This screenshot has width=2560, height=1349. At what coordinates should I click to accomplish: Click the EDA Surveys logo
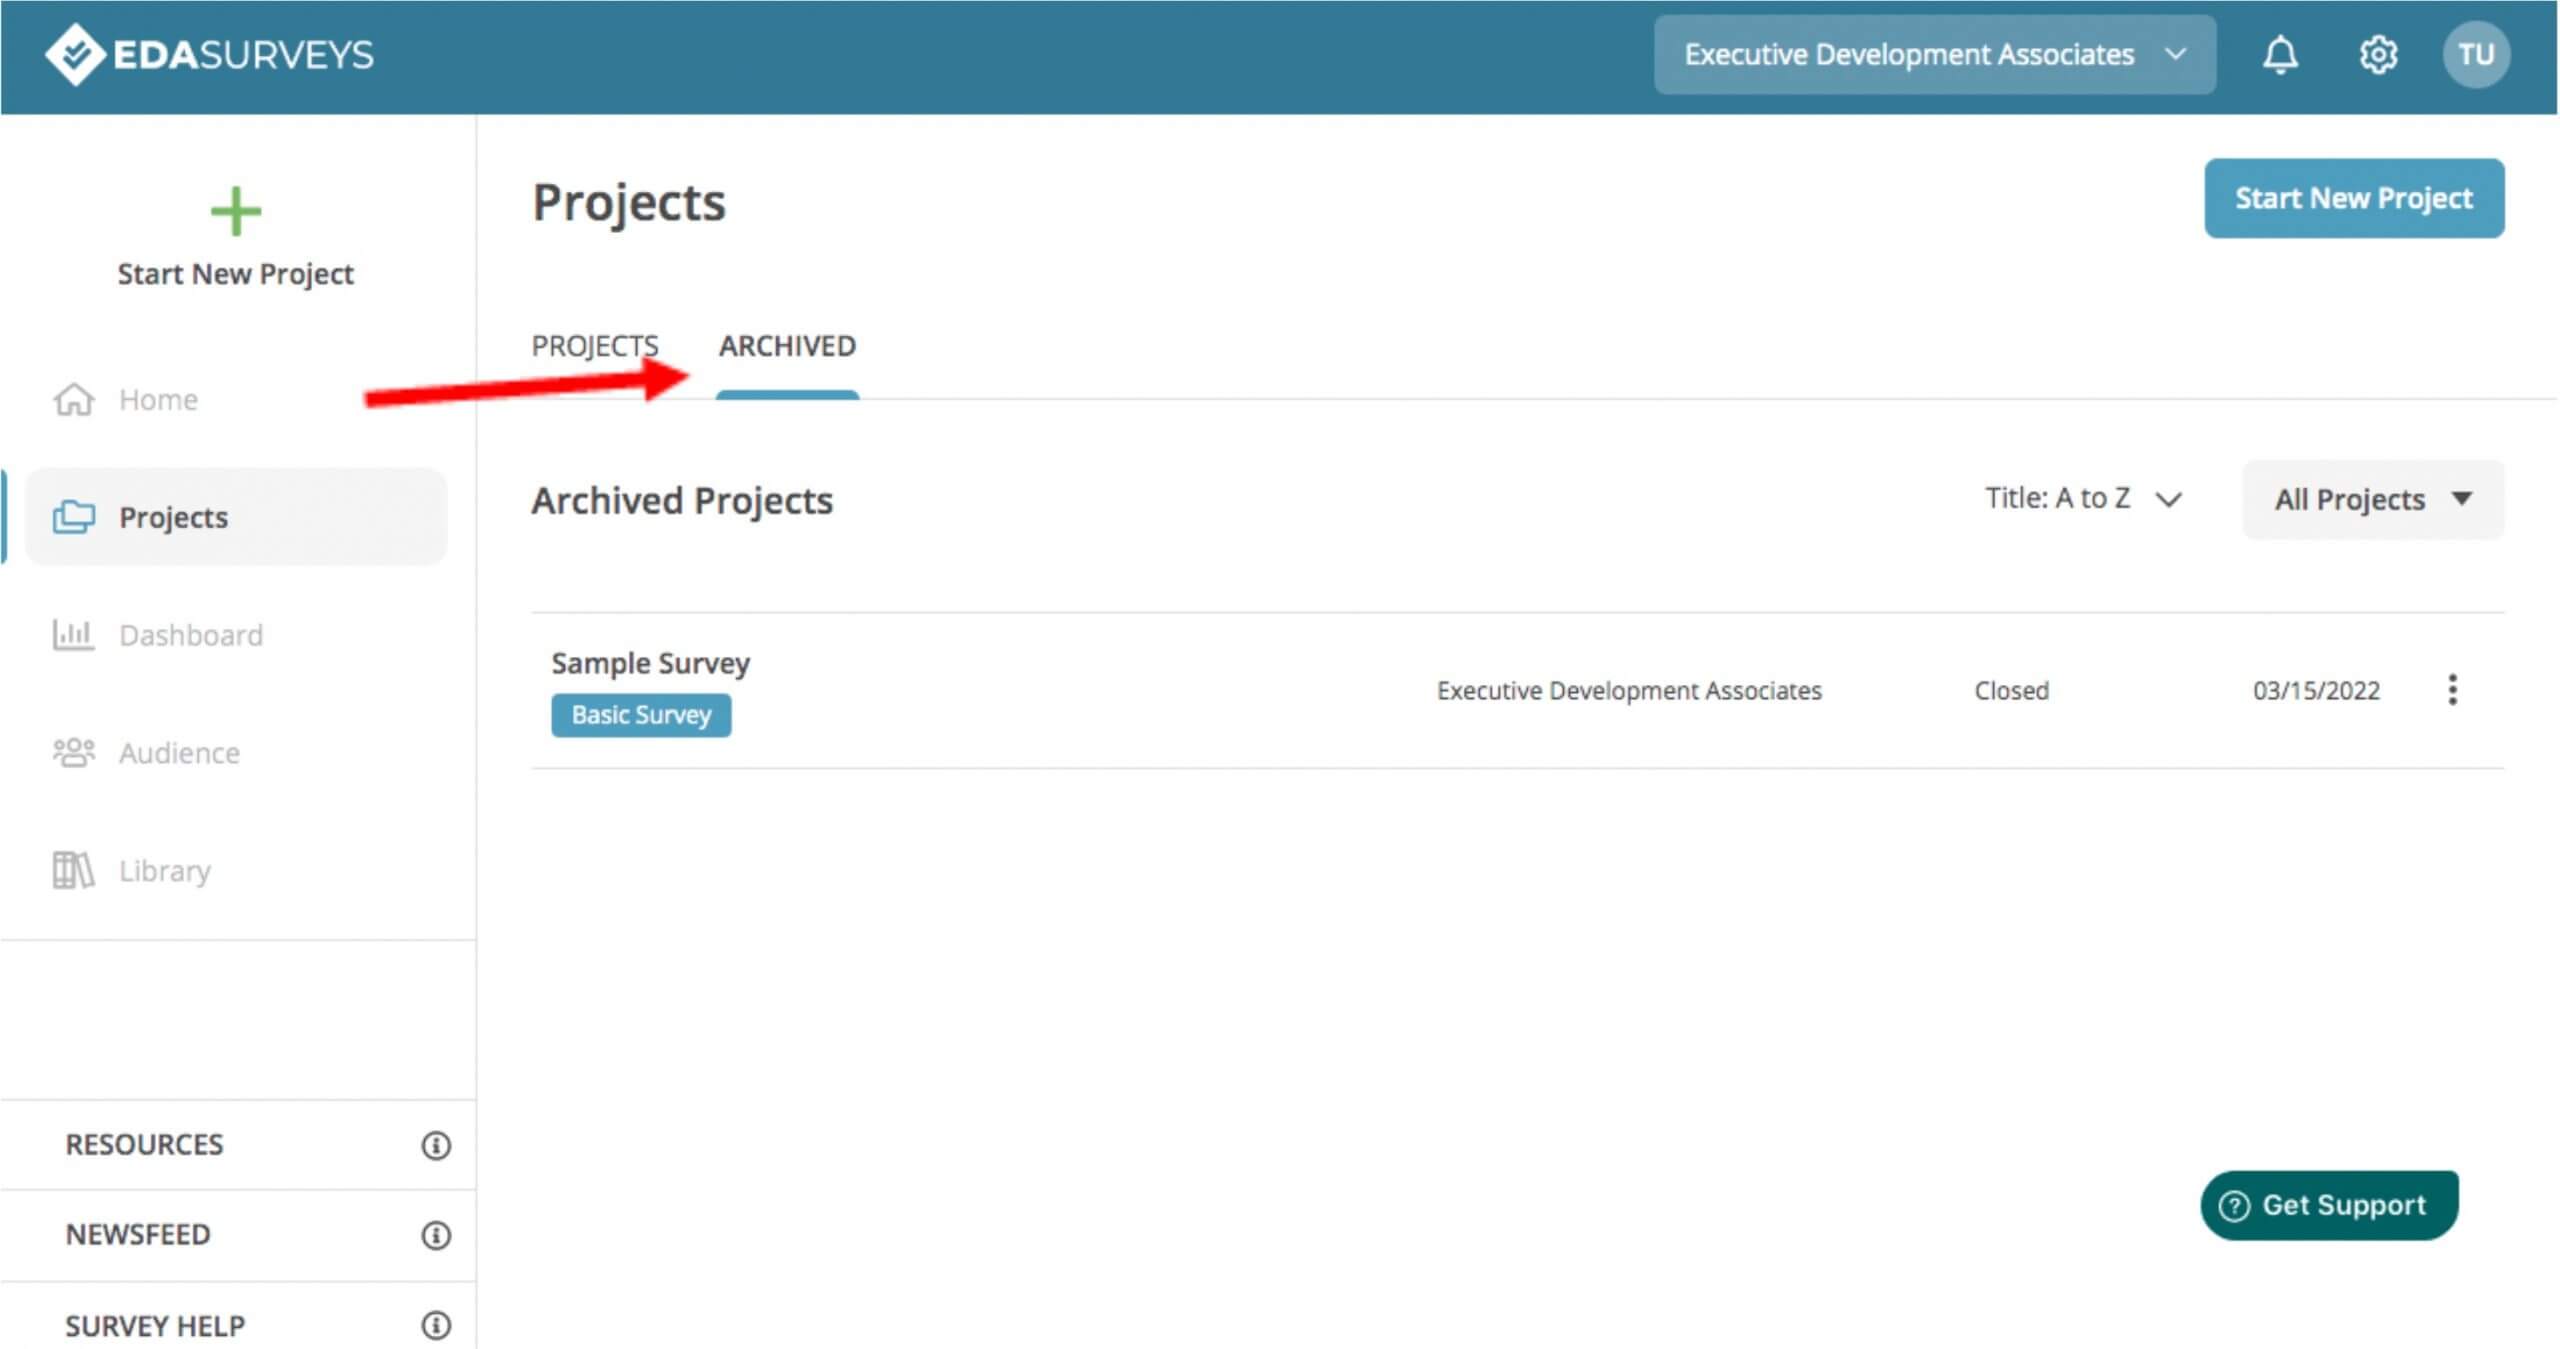coord(209,54)
